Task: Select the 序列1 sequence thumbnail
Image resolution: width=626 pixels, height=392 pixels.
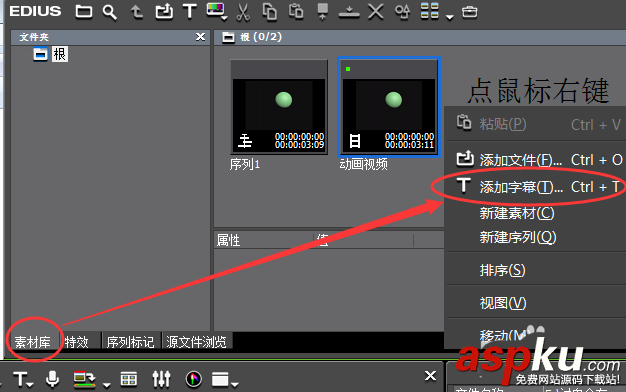Action: pos(279,107)
